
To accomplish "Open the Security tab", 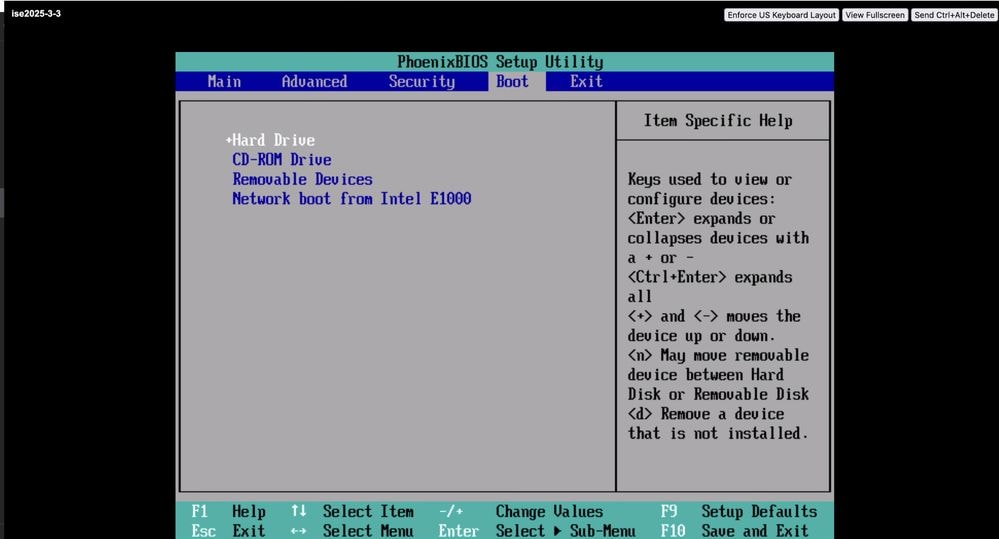I will [x=422, y=82].
